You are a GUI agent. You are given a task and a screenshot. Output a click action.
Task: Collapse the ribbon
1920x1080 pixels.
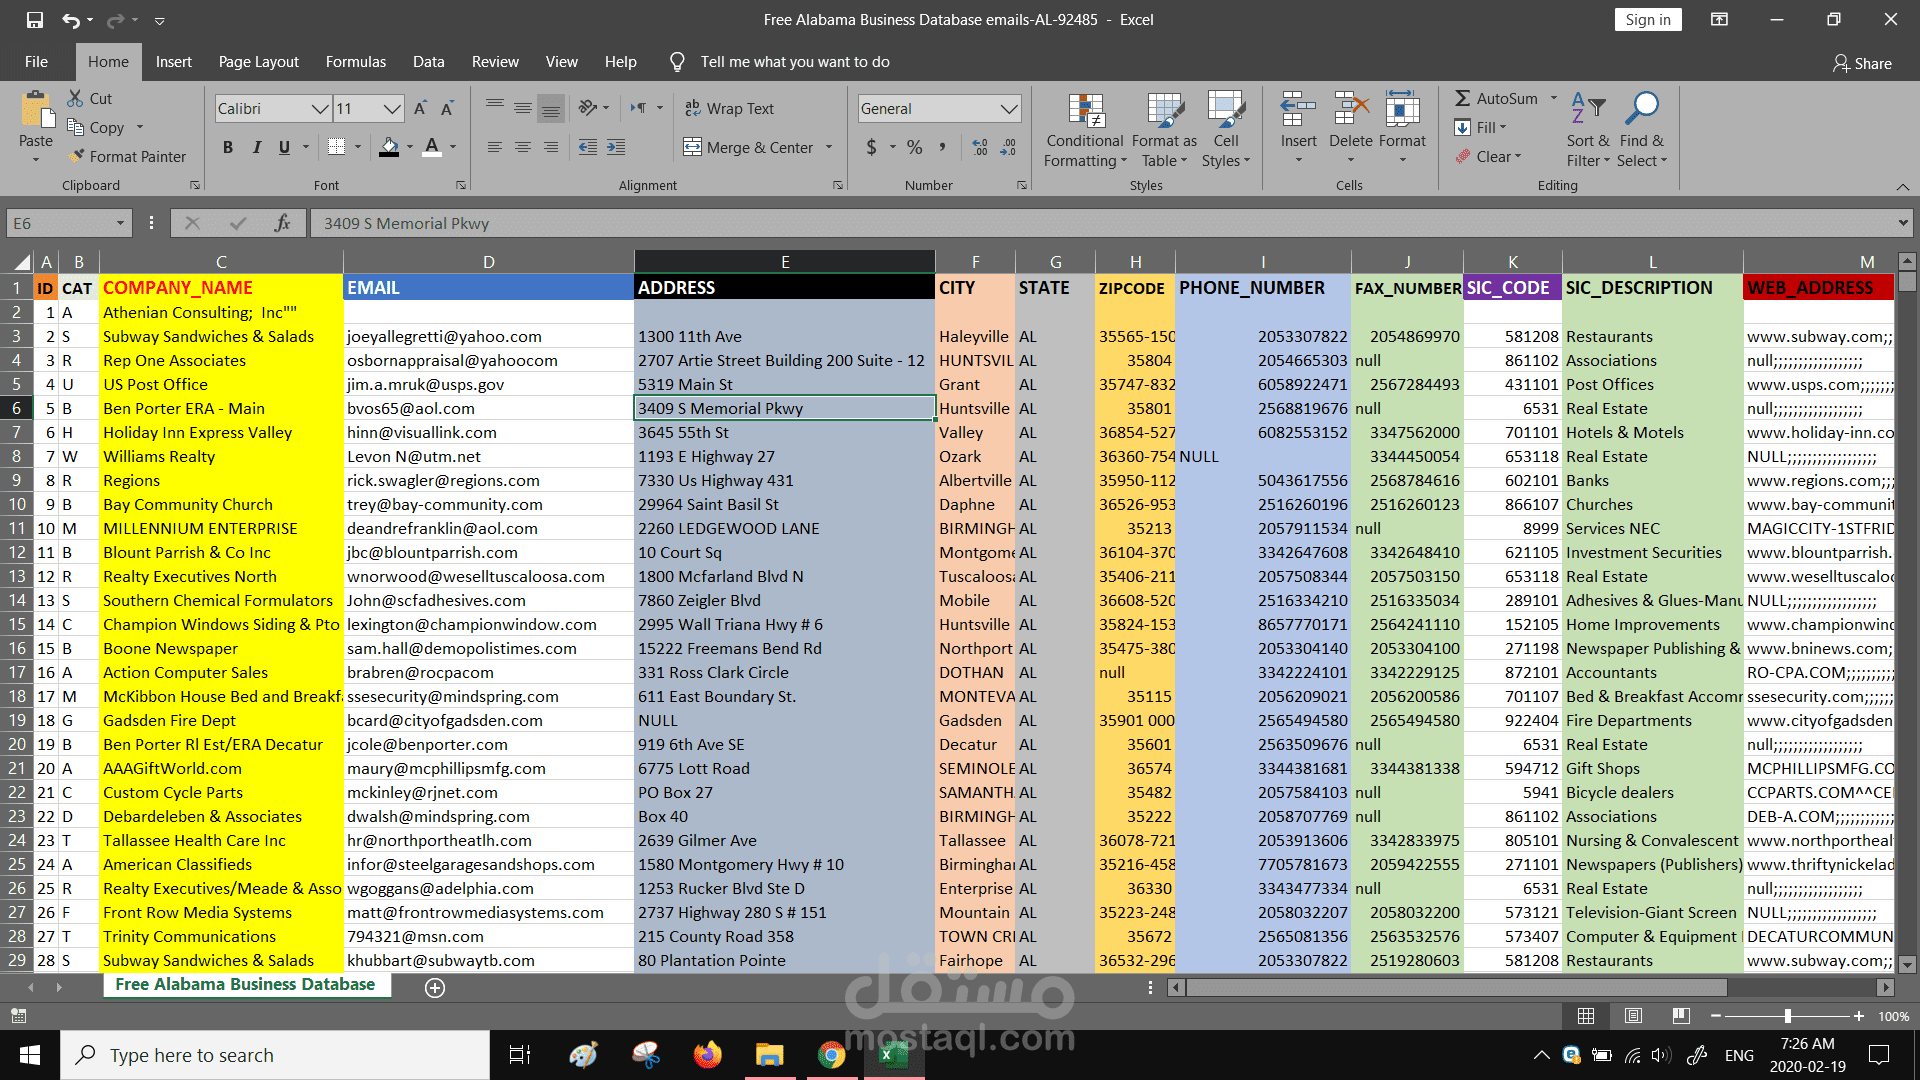[x=1902, y=186]
